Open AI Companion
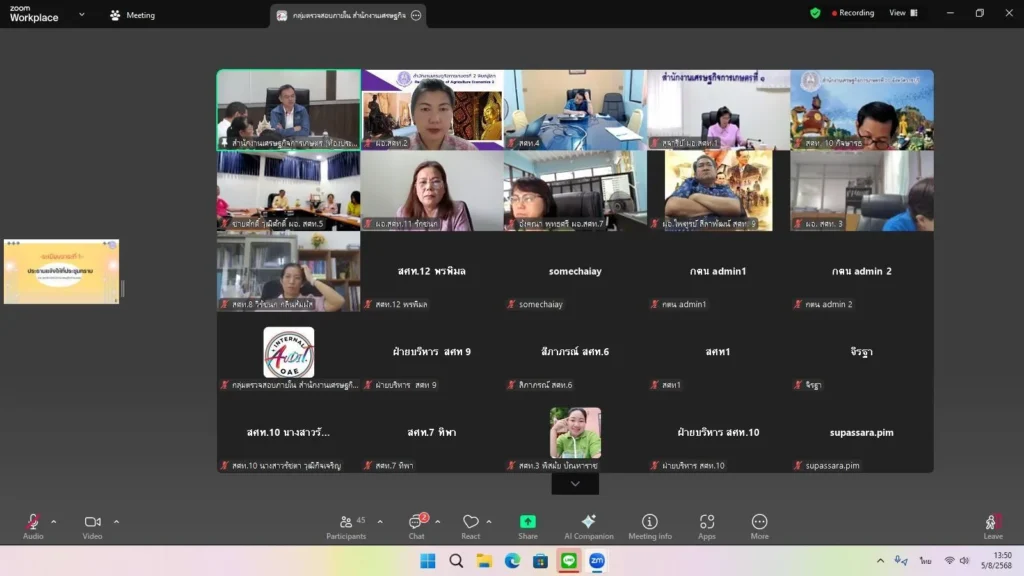This screenshot has width=1024, height=576. click(x=588, y=526)
